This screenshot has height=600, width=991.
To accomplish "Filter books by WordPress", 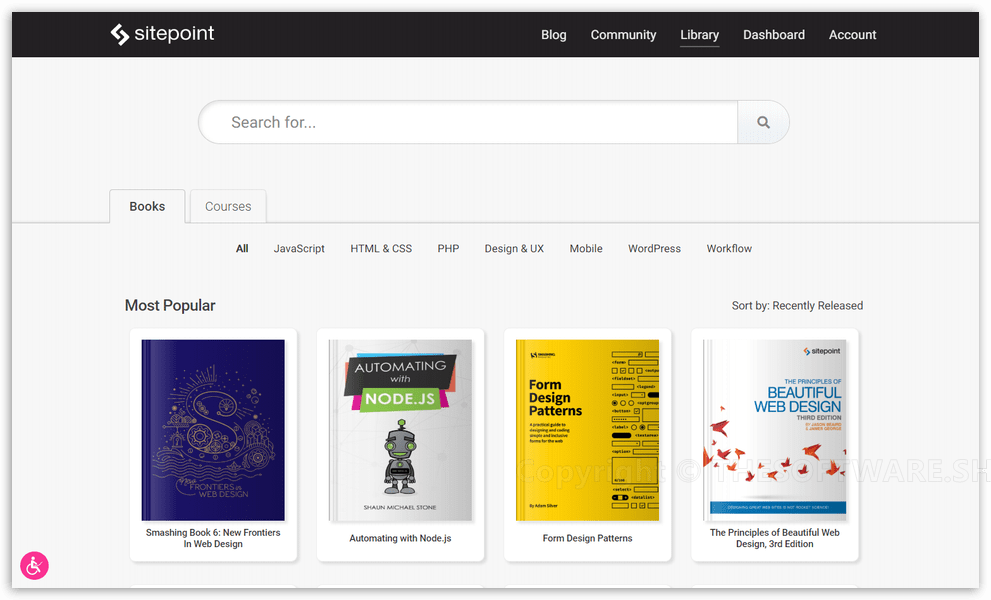I will [x=654, y=248].
